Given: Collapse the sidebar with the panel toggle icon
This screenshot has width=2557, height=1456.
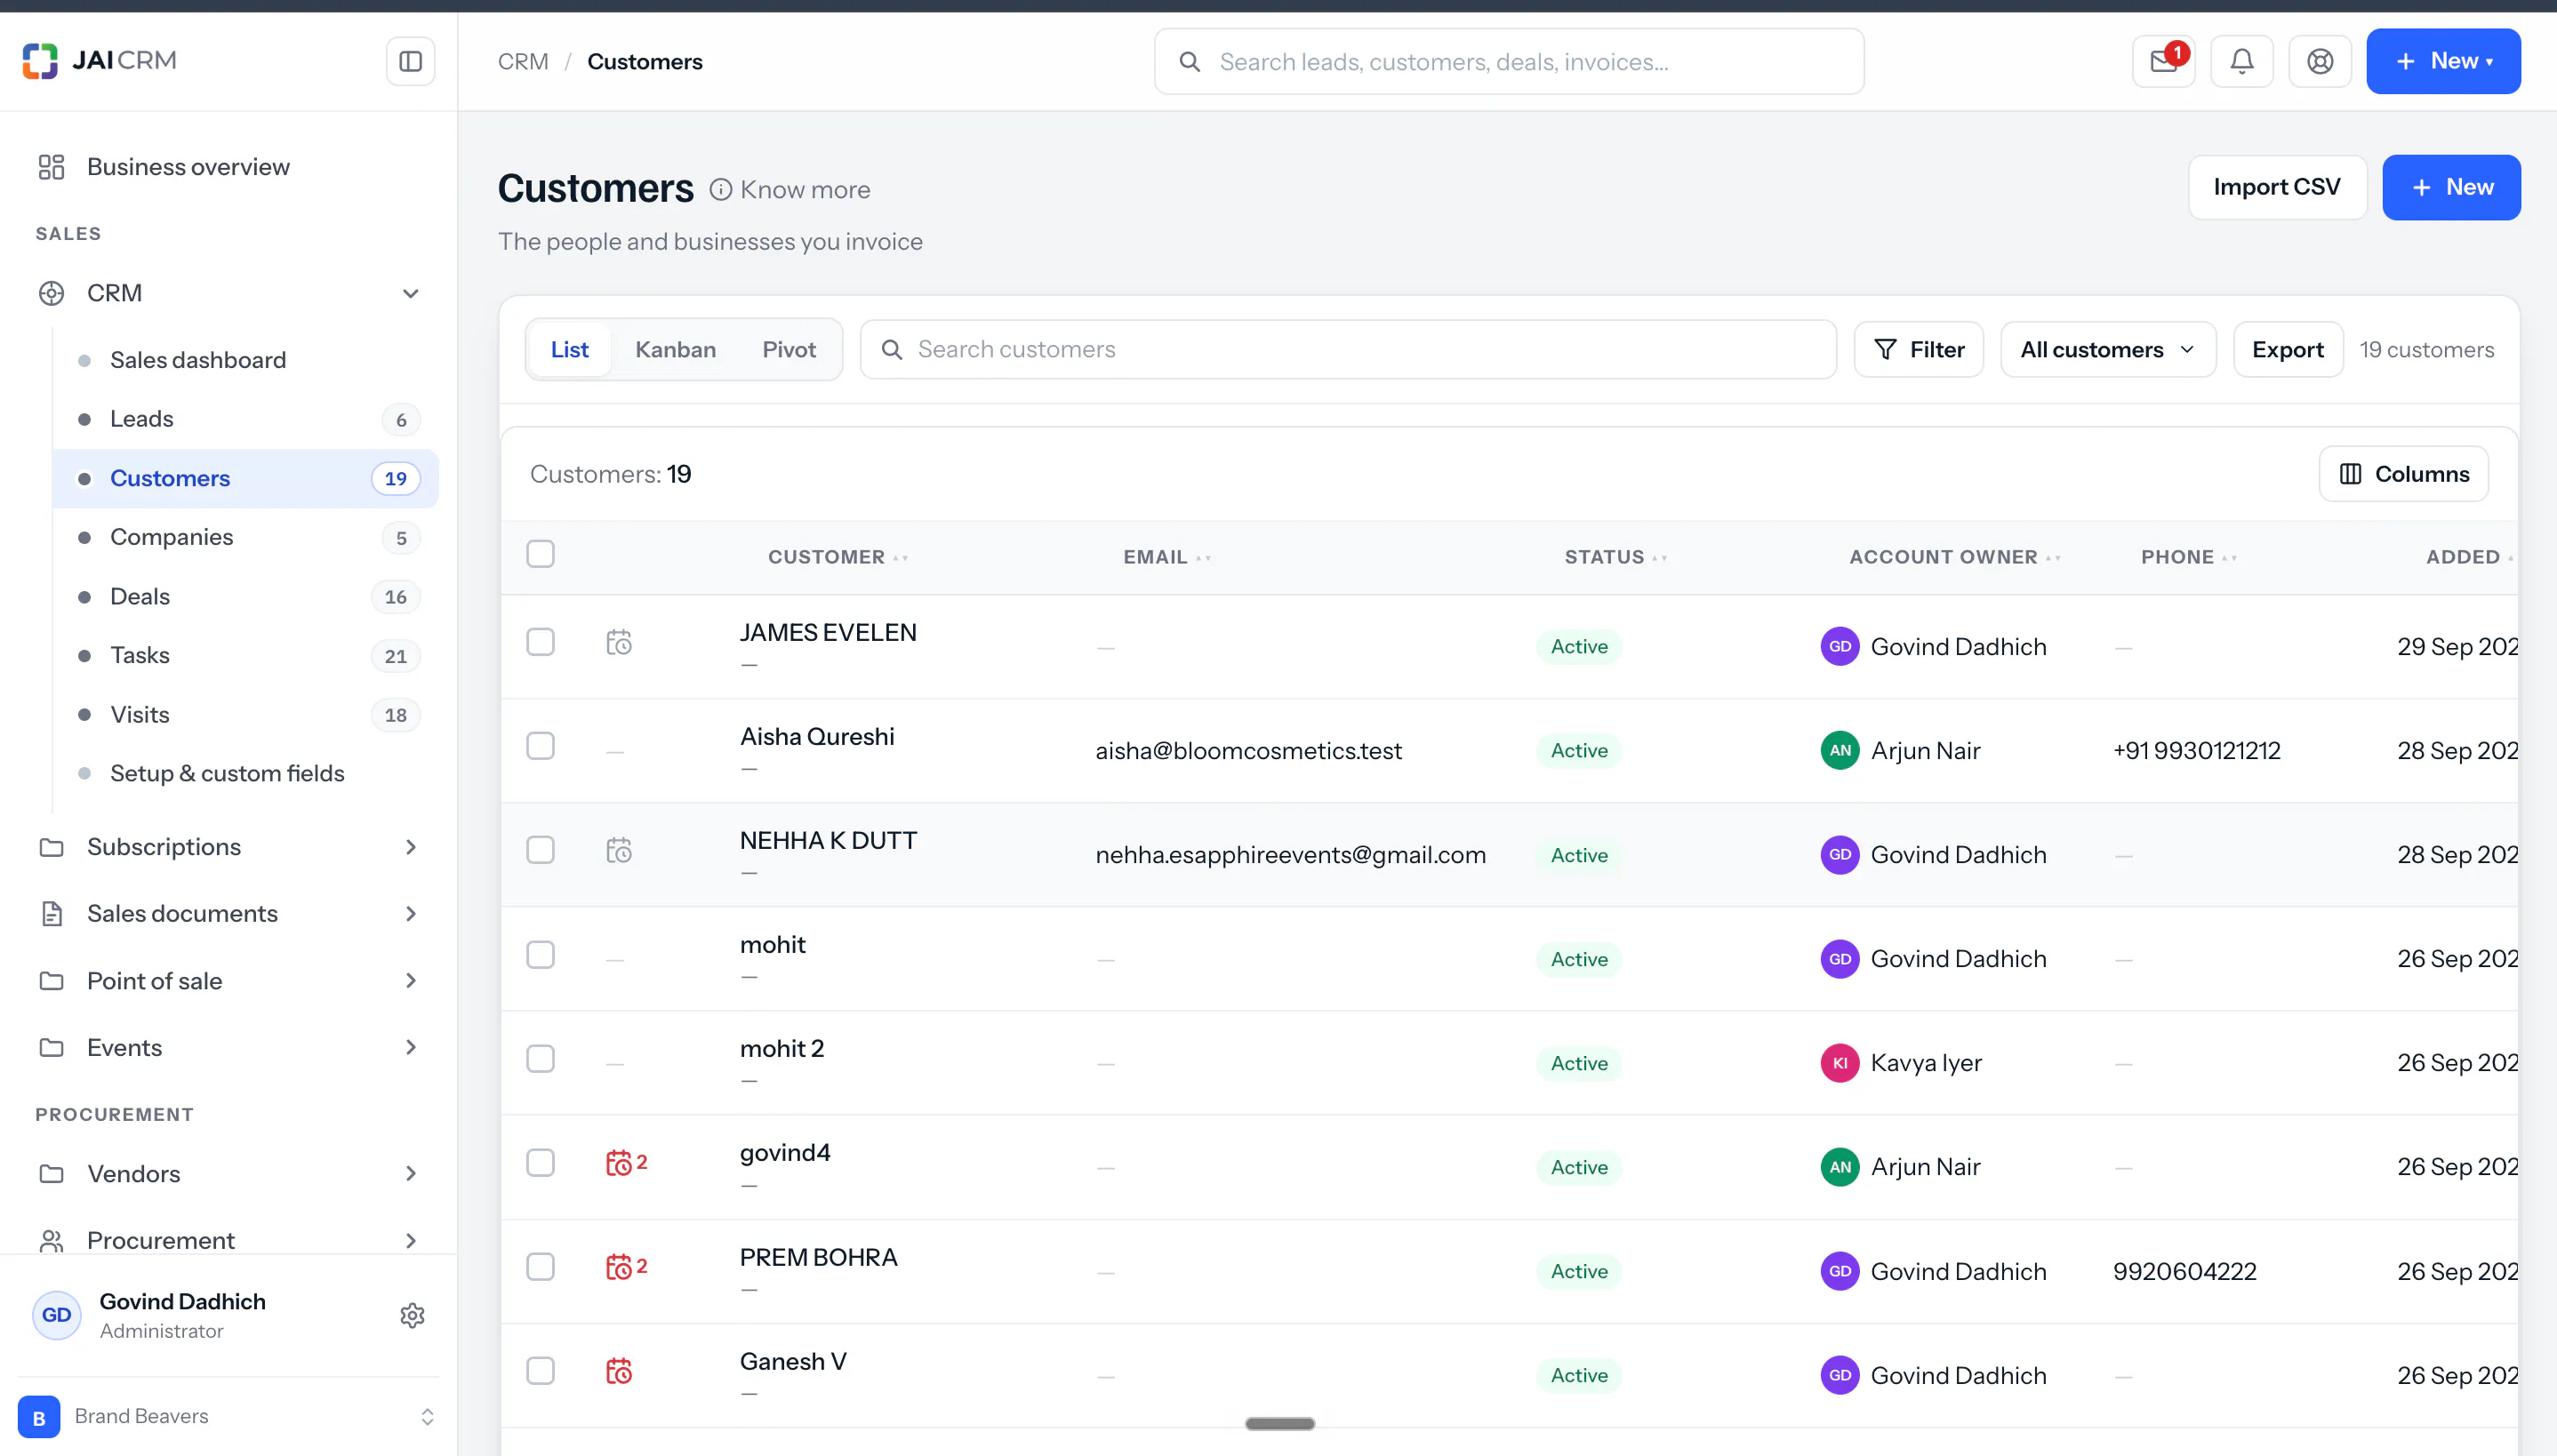Looking at the screenshot, I should pyautogui.click(x=410, y=62).
